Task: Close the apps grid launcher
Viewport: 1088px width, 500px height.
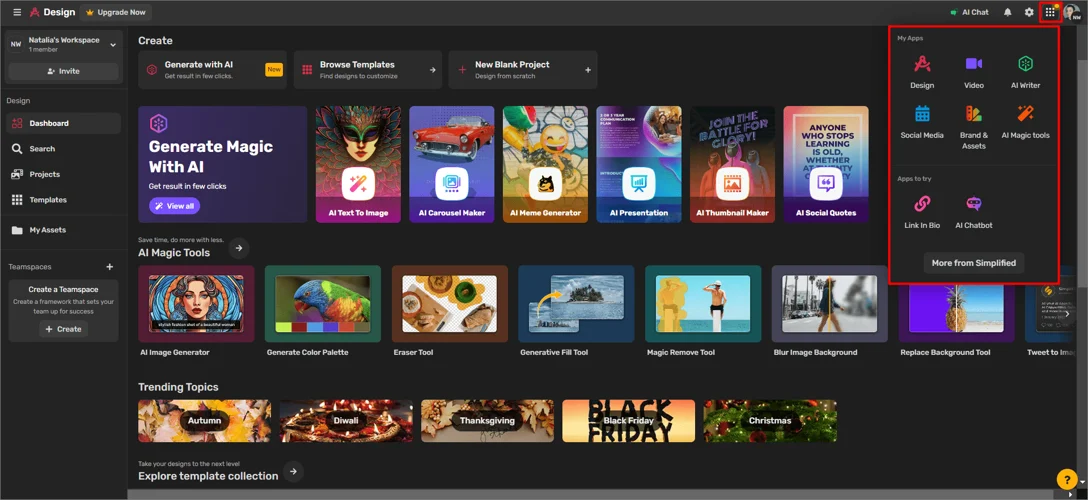Action: click(1050, 13)
